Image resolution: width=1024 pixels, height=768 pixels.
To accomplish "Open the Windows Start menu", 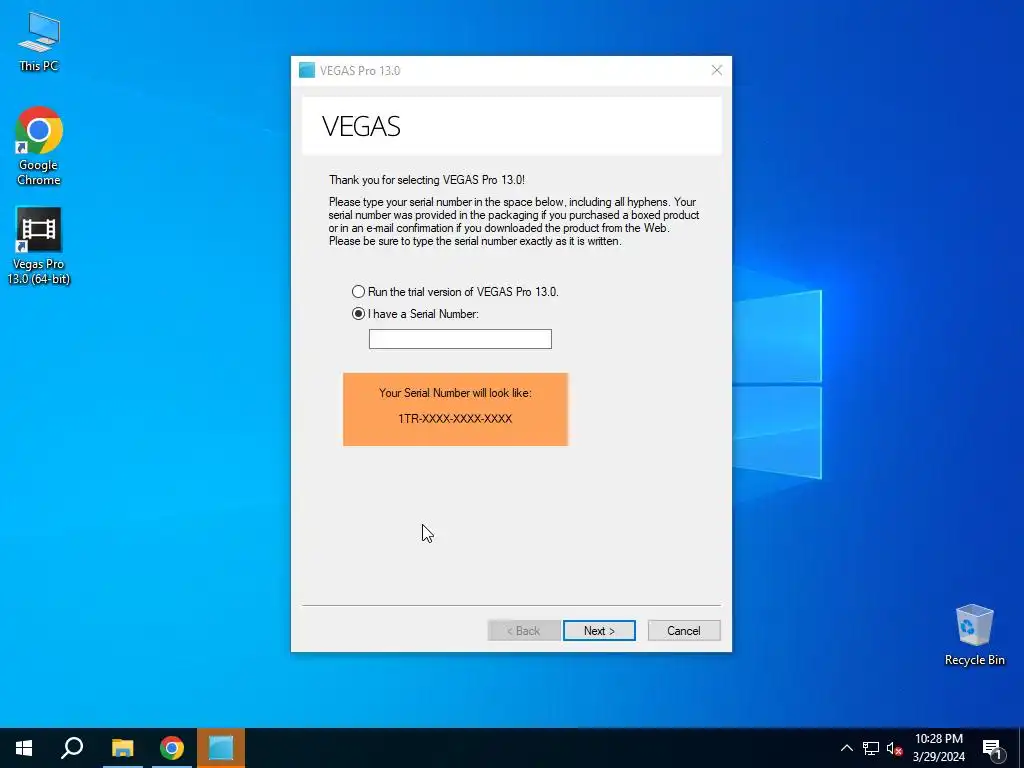I will 24,748.
